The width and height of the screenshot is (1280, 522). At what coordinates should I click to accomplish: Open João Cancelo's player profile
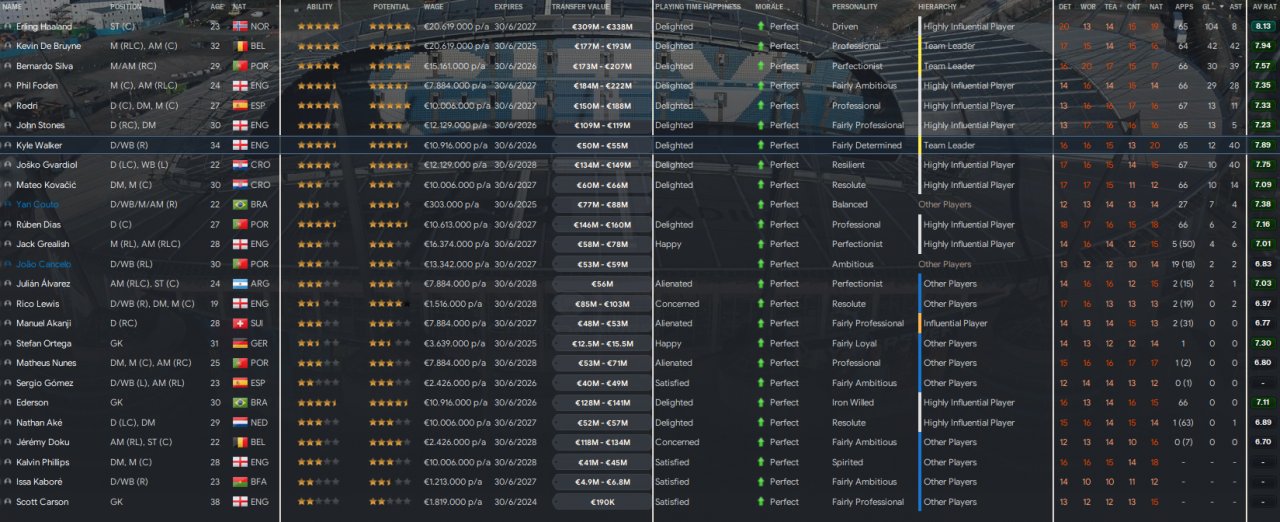[x=43, y=264]
